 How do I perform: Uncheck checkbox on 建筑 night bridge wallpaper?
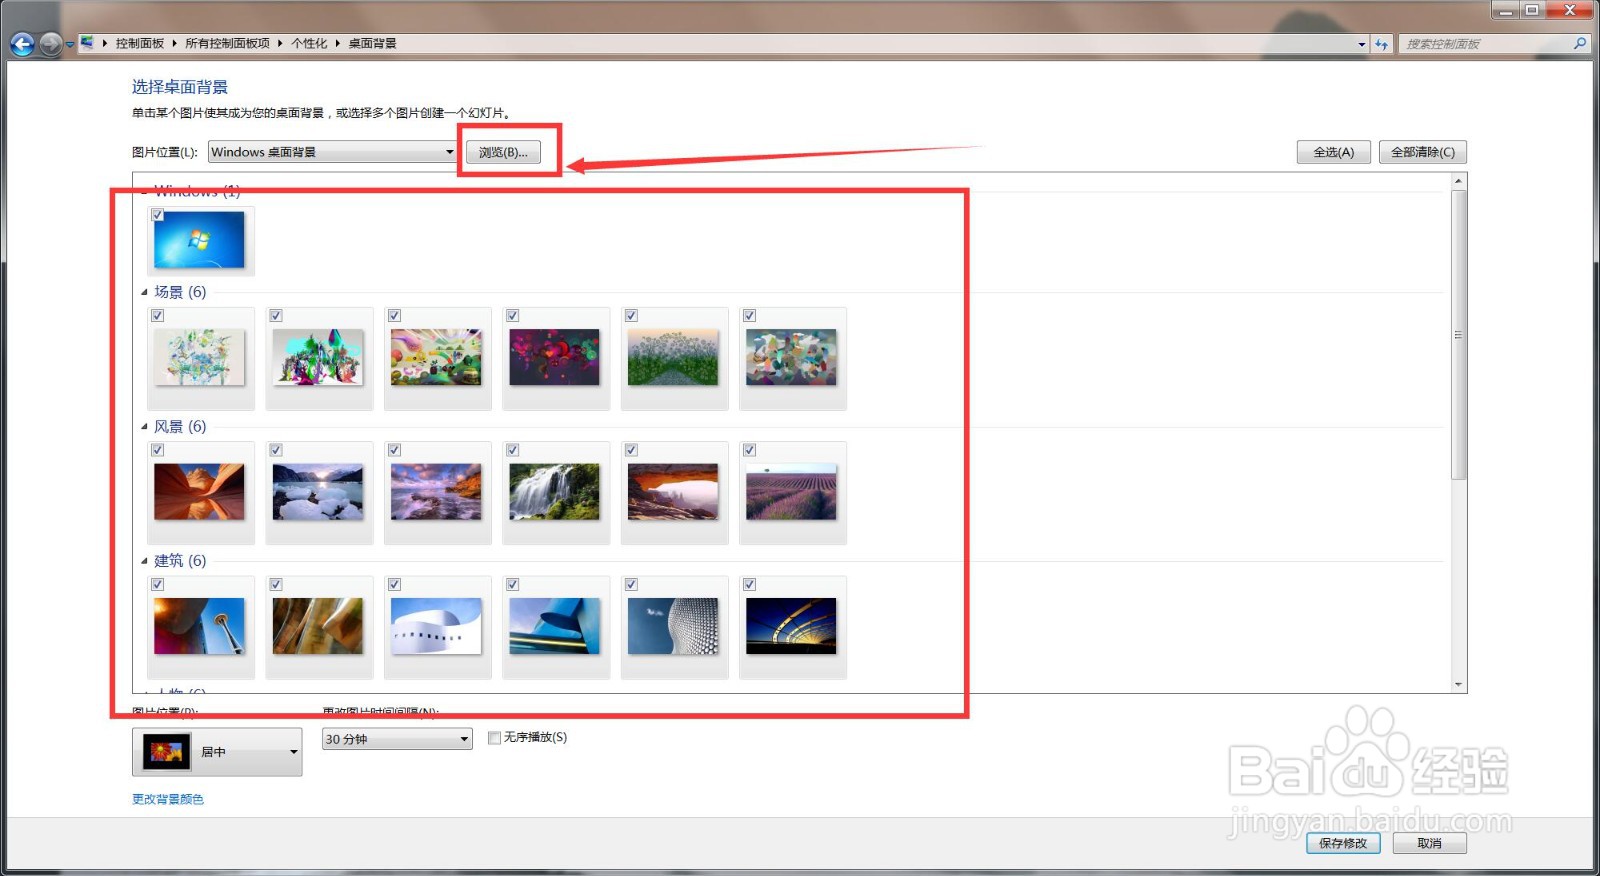(749, 584)
